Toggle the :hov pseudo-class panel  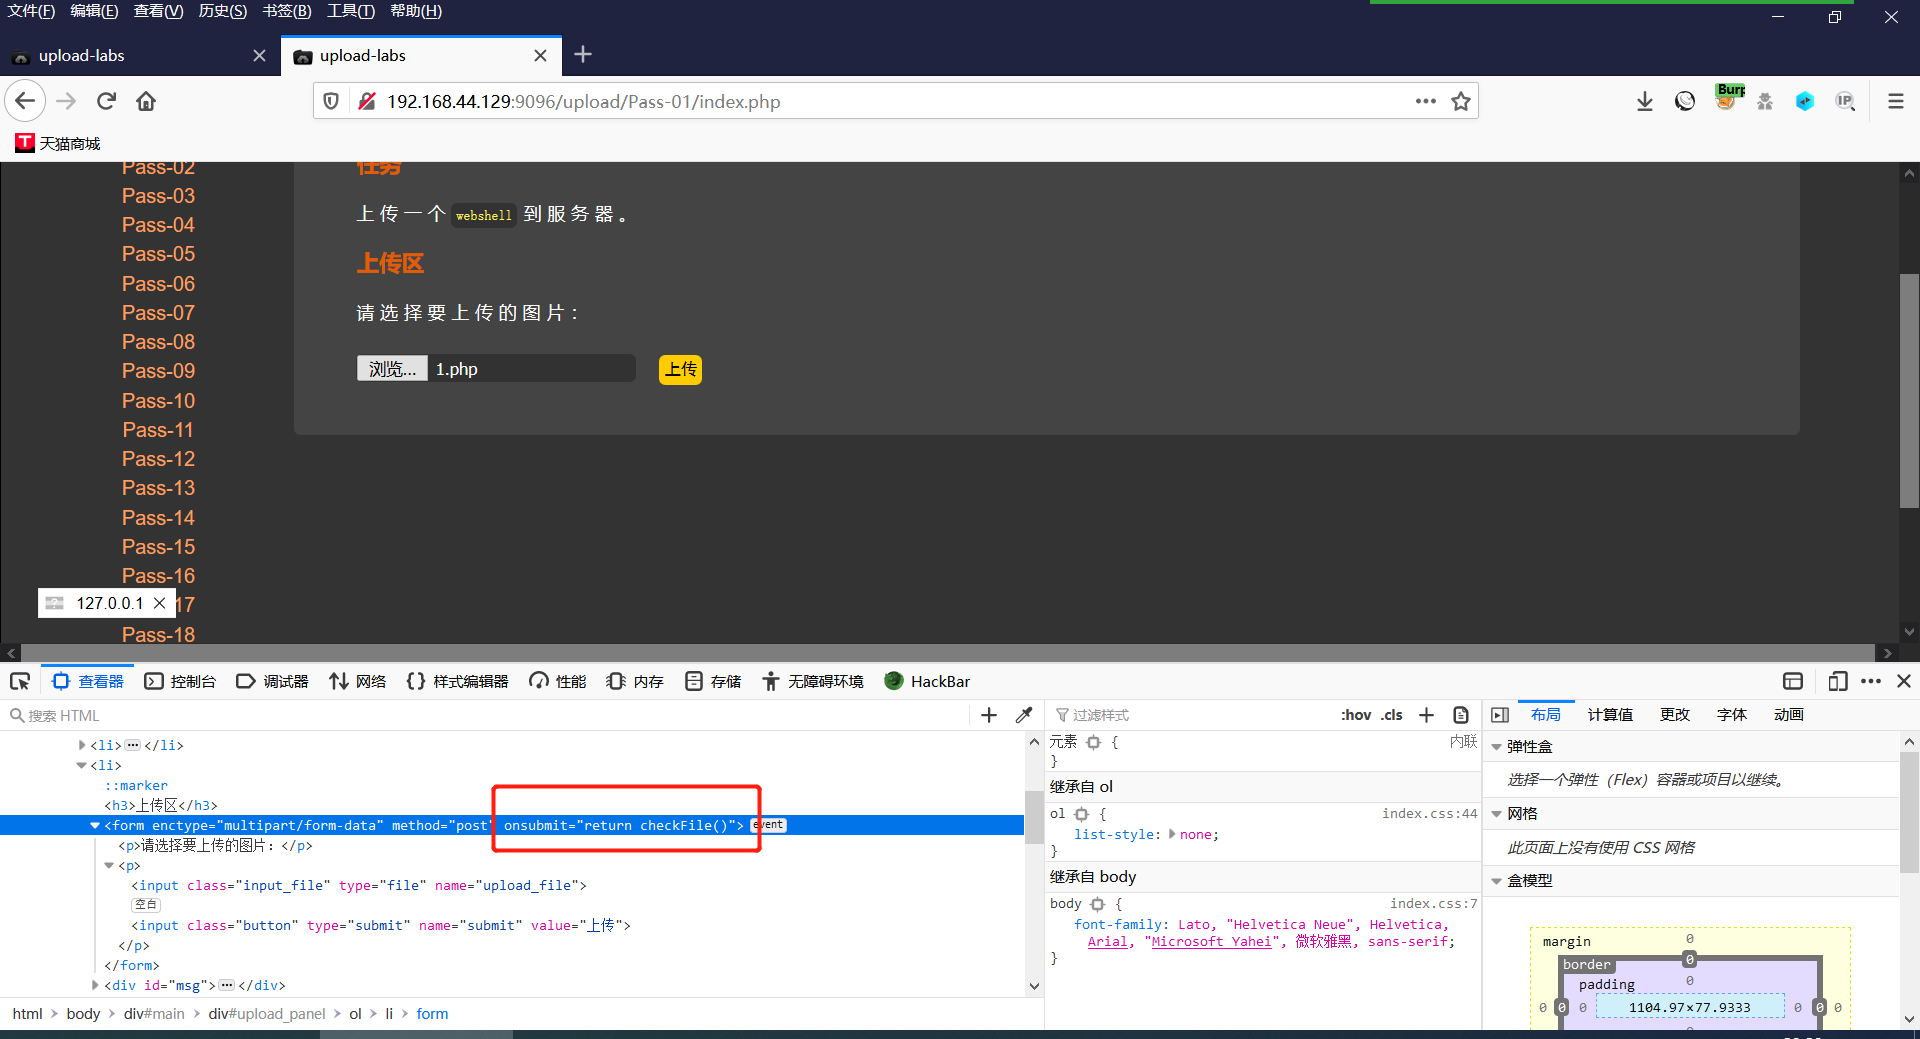pyautogui.click(x=1356, y=715)
